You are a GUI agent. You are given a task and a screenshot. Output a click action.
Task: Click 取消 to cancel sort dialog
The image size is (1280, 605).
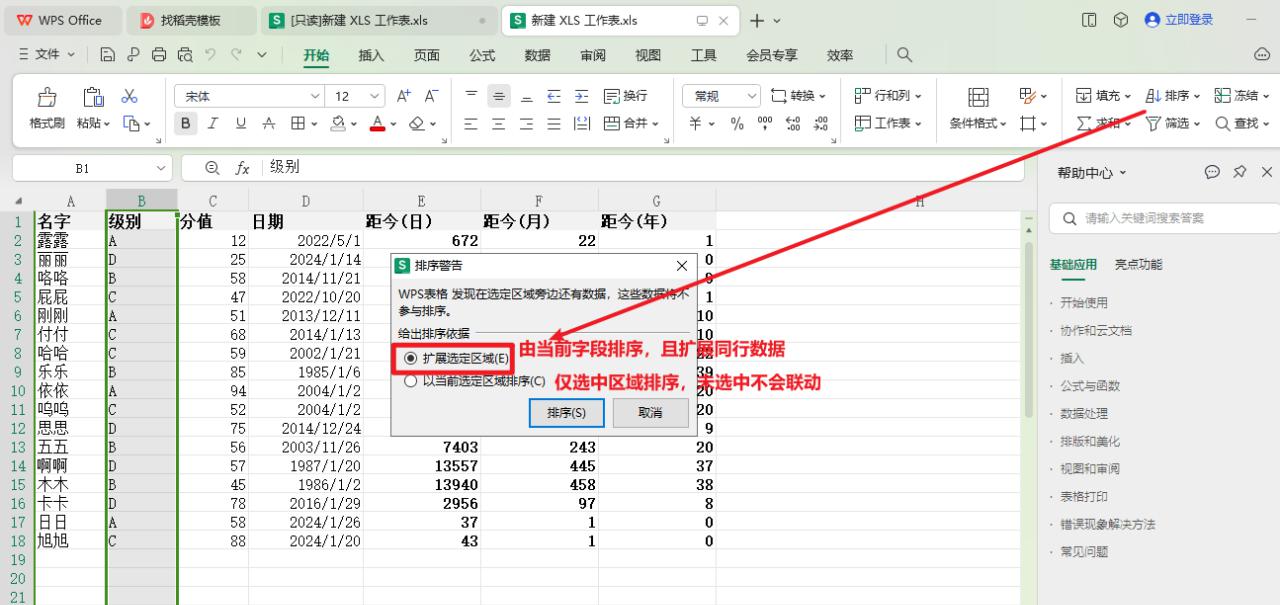tap(650, 412)
